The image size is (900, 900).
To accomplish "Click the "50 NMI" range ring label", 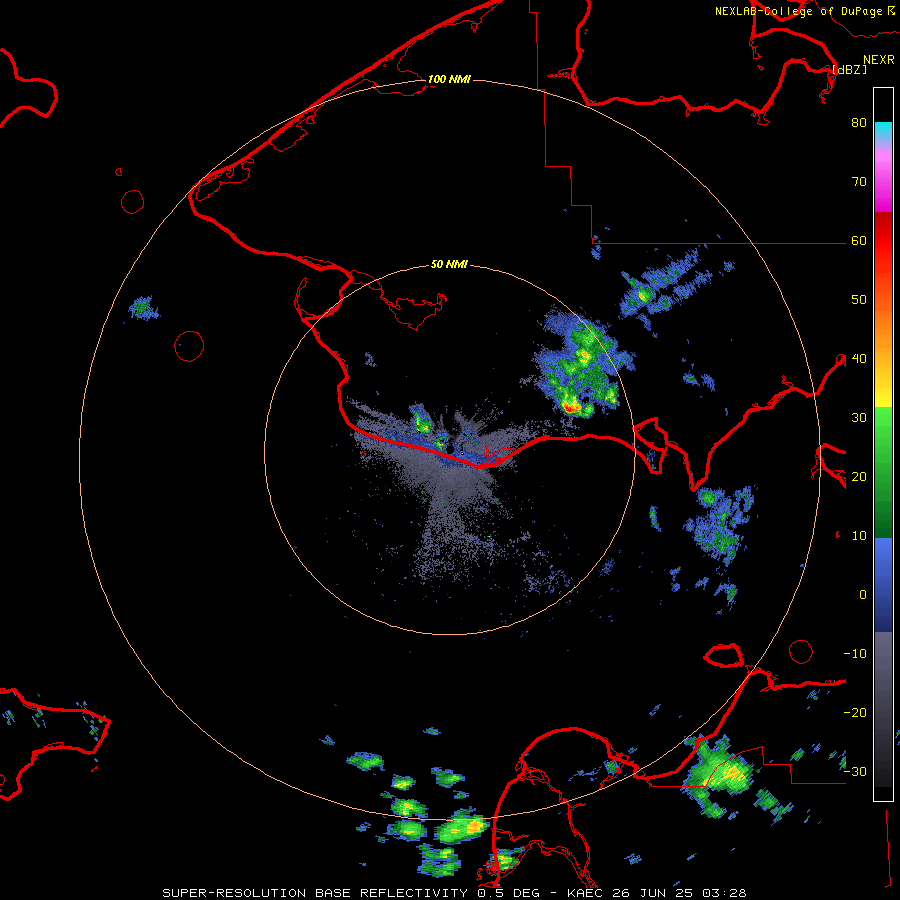I will [x=449, y=265].
